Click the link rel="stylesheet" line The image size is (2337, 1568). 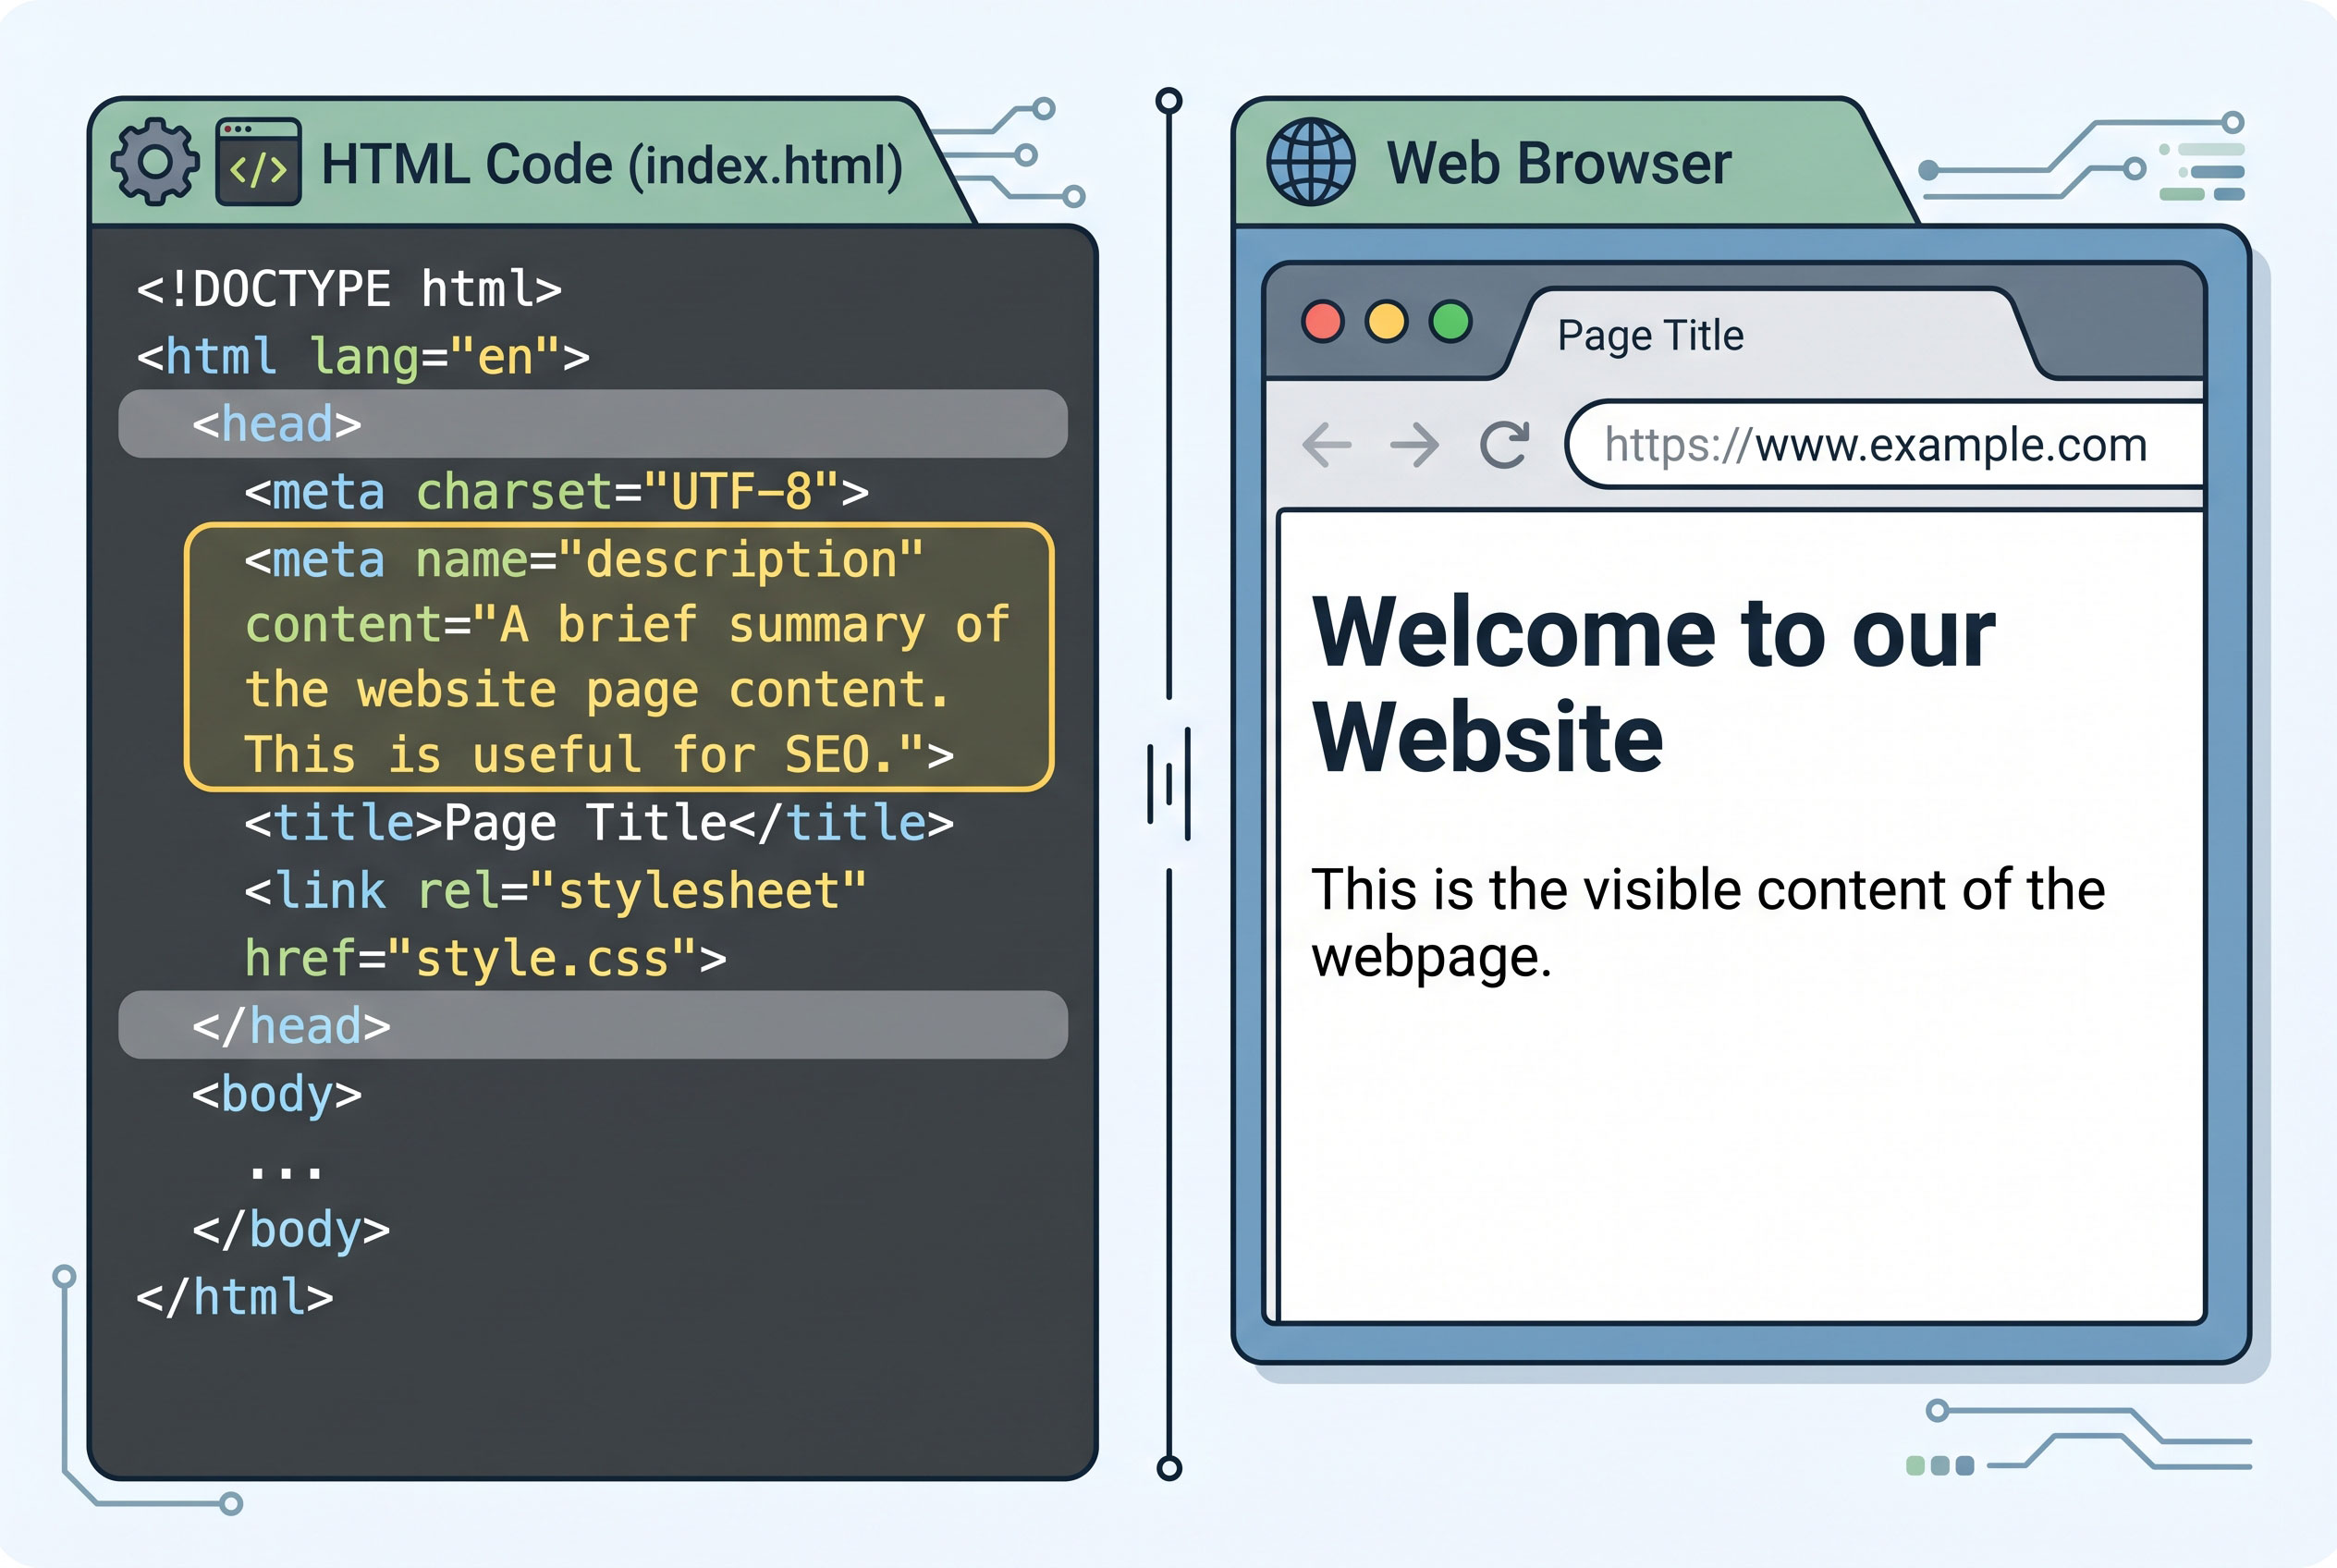pos(556,891)
